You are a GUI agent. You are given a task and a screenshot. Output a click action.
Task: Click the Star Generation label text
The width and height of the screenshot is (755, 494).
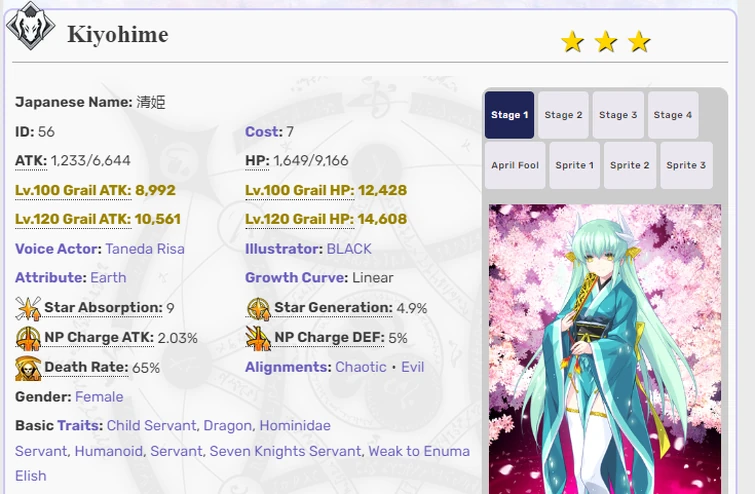click(x=334, y=308)
